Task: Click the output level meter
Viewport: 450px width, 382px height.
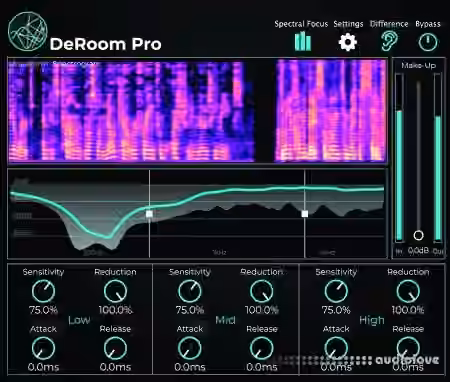Action: pos(438,158)
